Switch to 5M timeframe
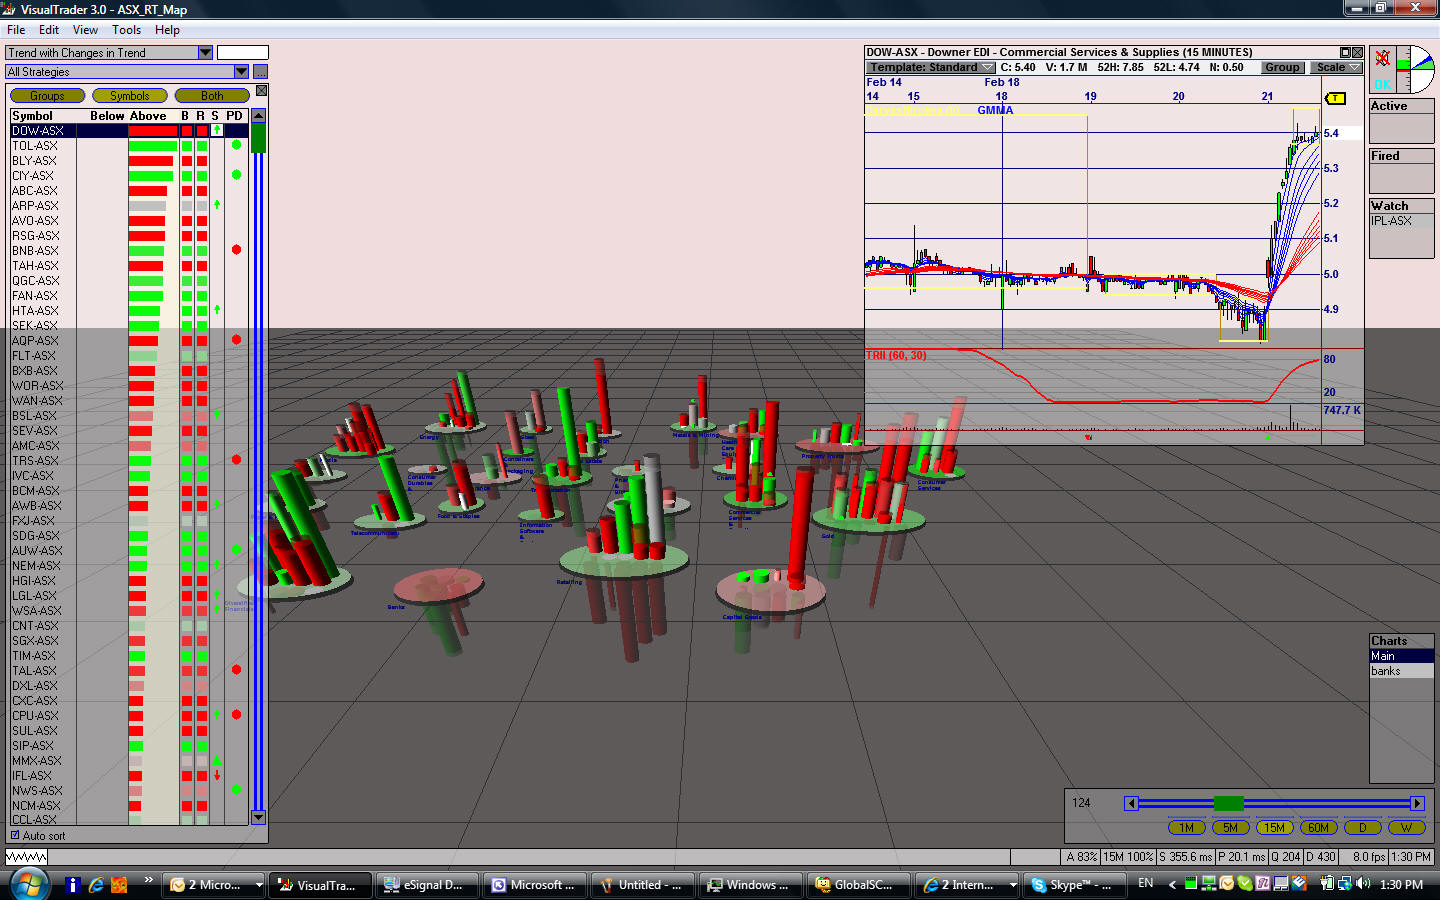 click(x=1231, y=828)
